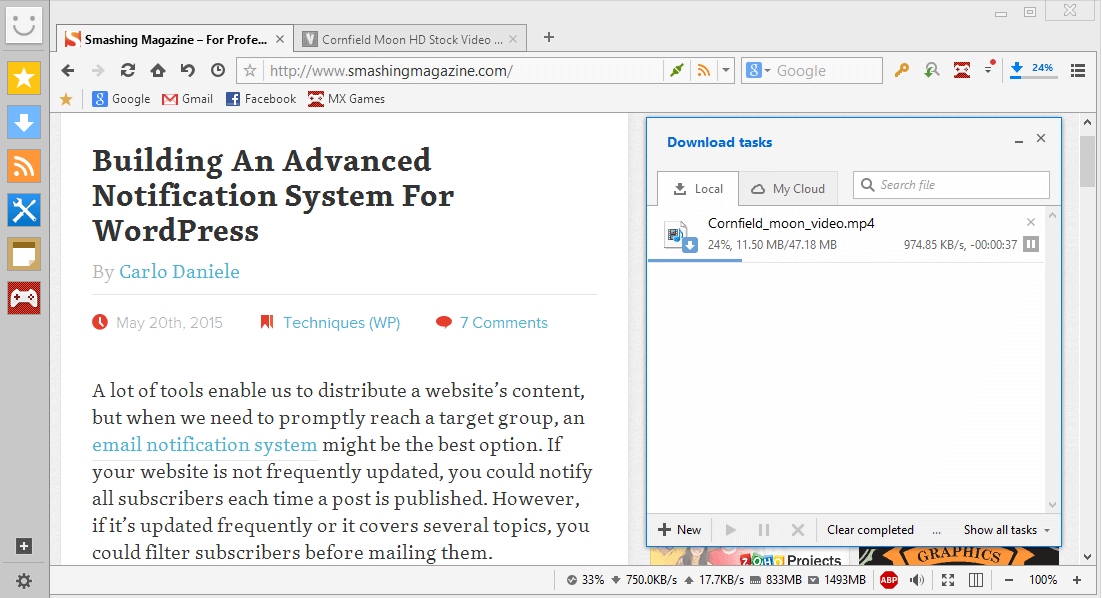The width and height of the screenshot is (1102, 598).
Task: Open browsing history via clock icon
Action: tap(217, 70)
